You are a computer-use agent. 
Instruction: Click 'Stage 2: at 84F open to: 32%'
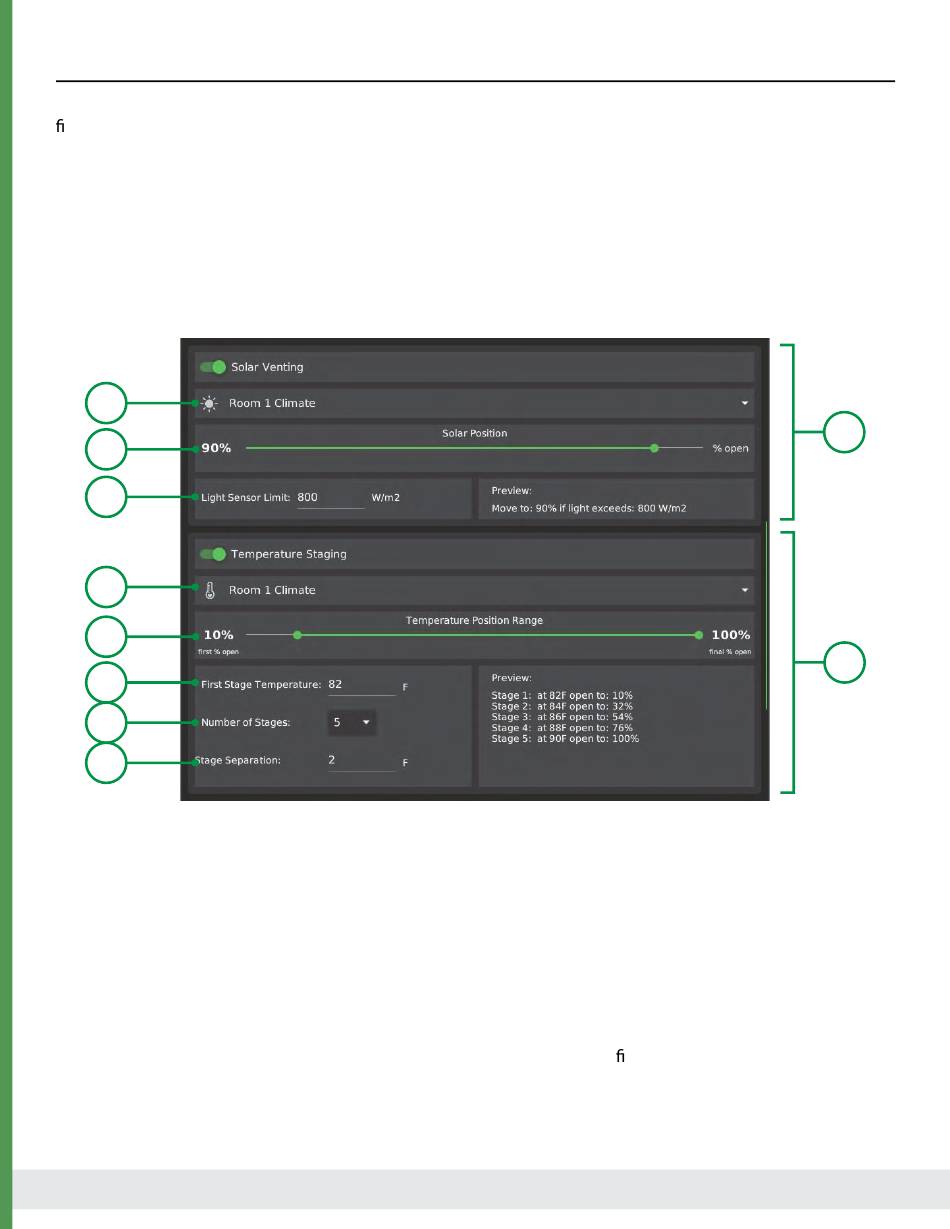pyautogui.click(x=562, y=706)
